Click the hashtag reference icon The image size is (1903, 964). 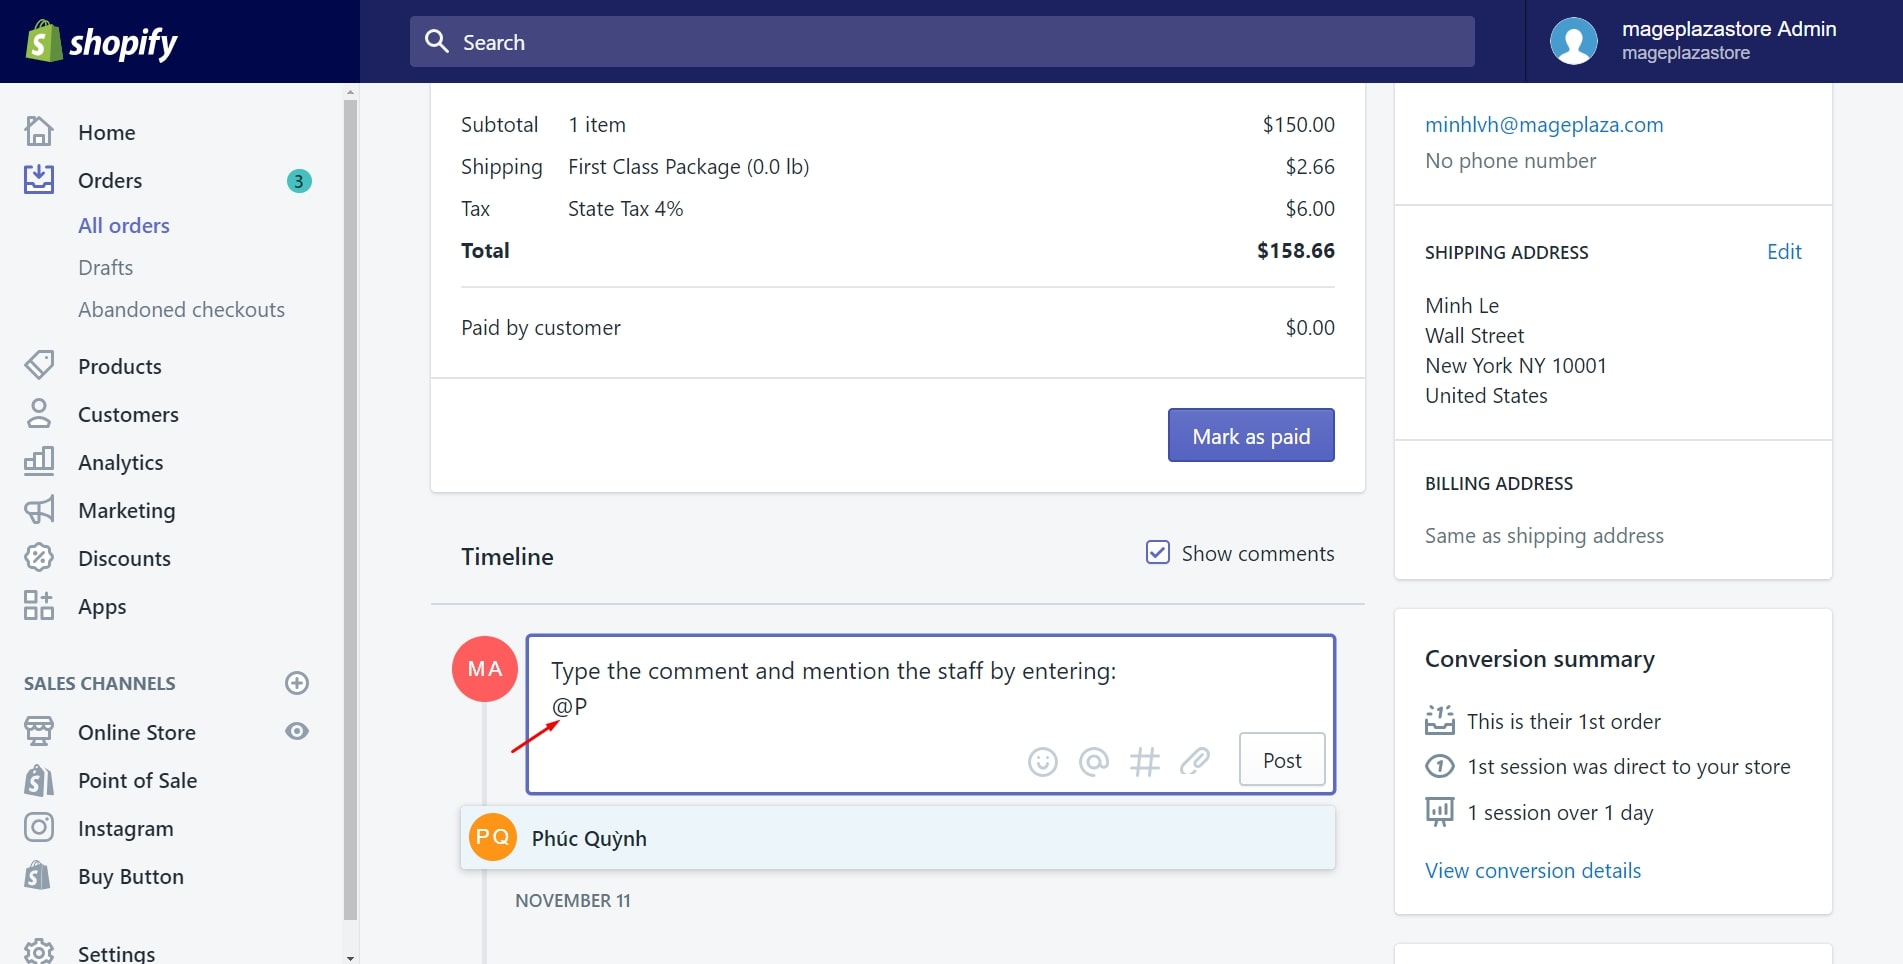click(1144, 762)
